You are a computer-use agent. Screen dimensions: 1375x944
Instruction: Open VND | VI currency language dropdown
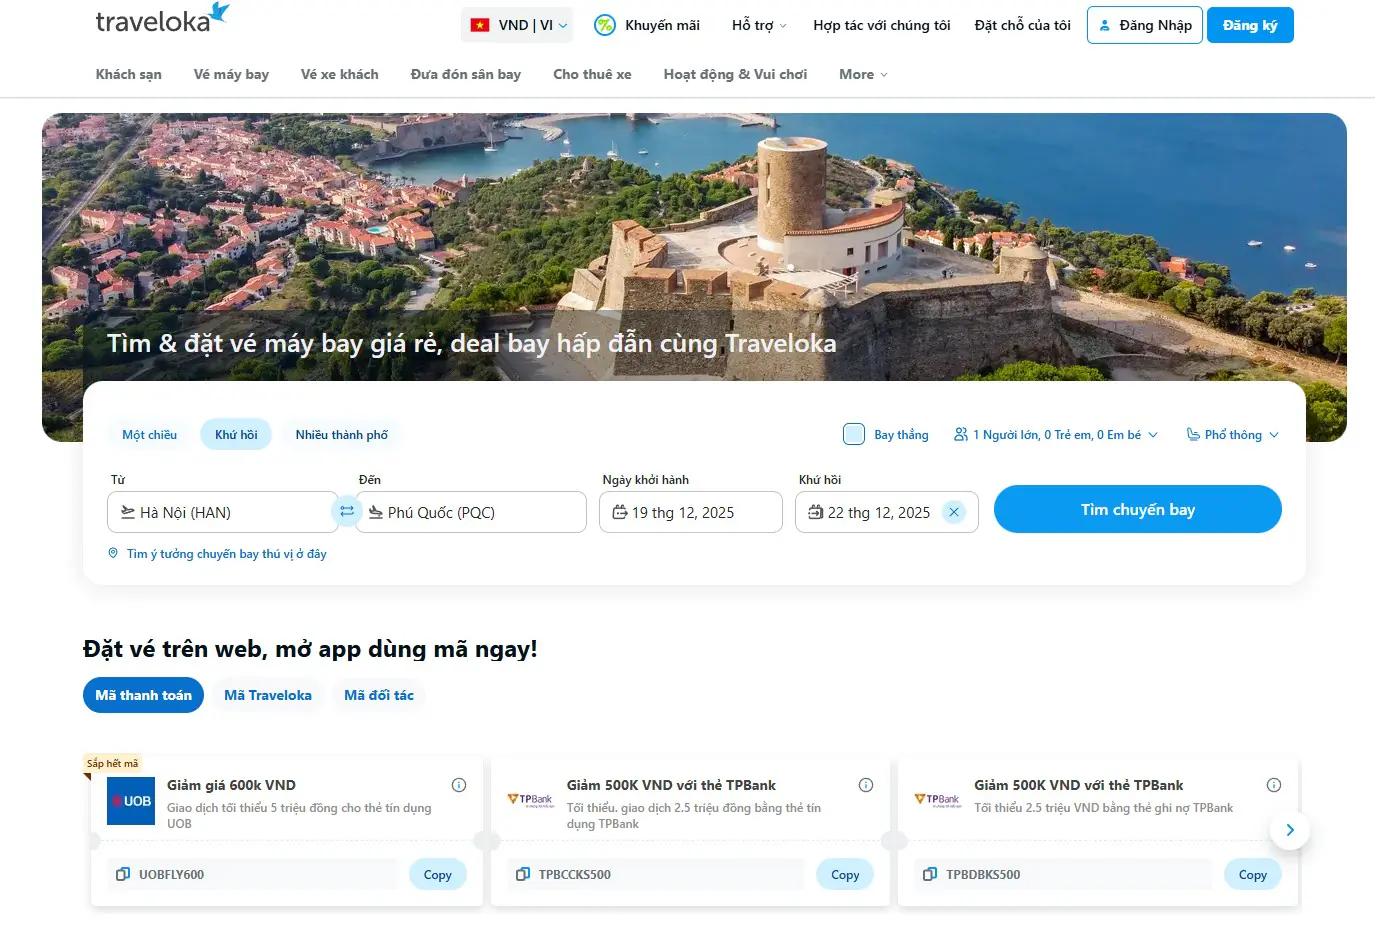point(517,25)
